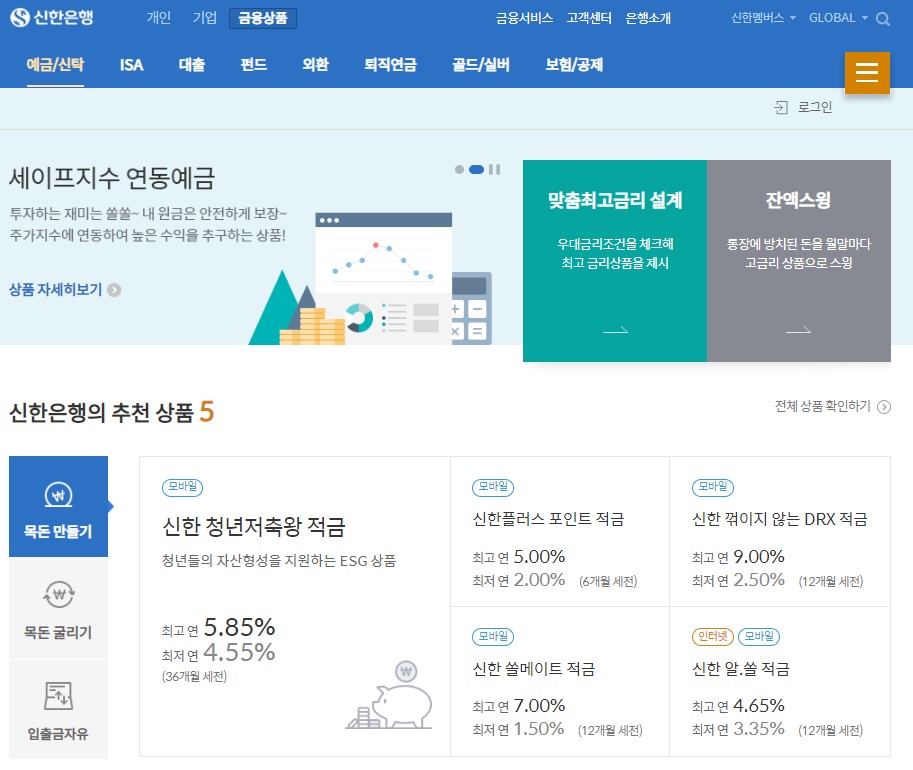Click 7.00% rate on 쏠메이트 적금
This screenshot has width=913, height=770.
click(x=539, y=706)
